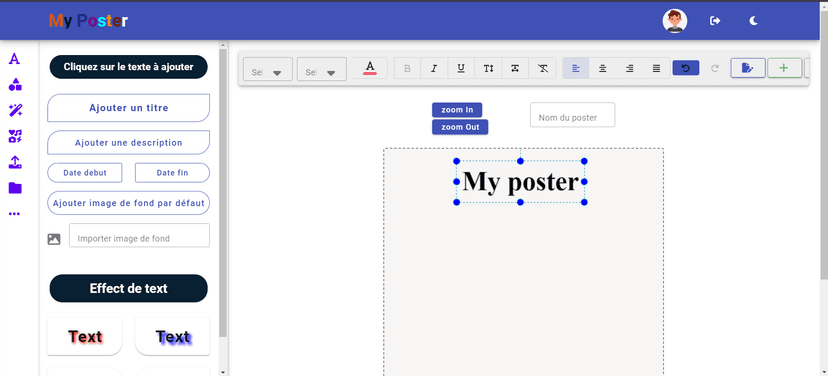The width and height of the screenshot is (828, 376).
Task: Click the user avatar in header
Action: (x=674, y=21)
